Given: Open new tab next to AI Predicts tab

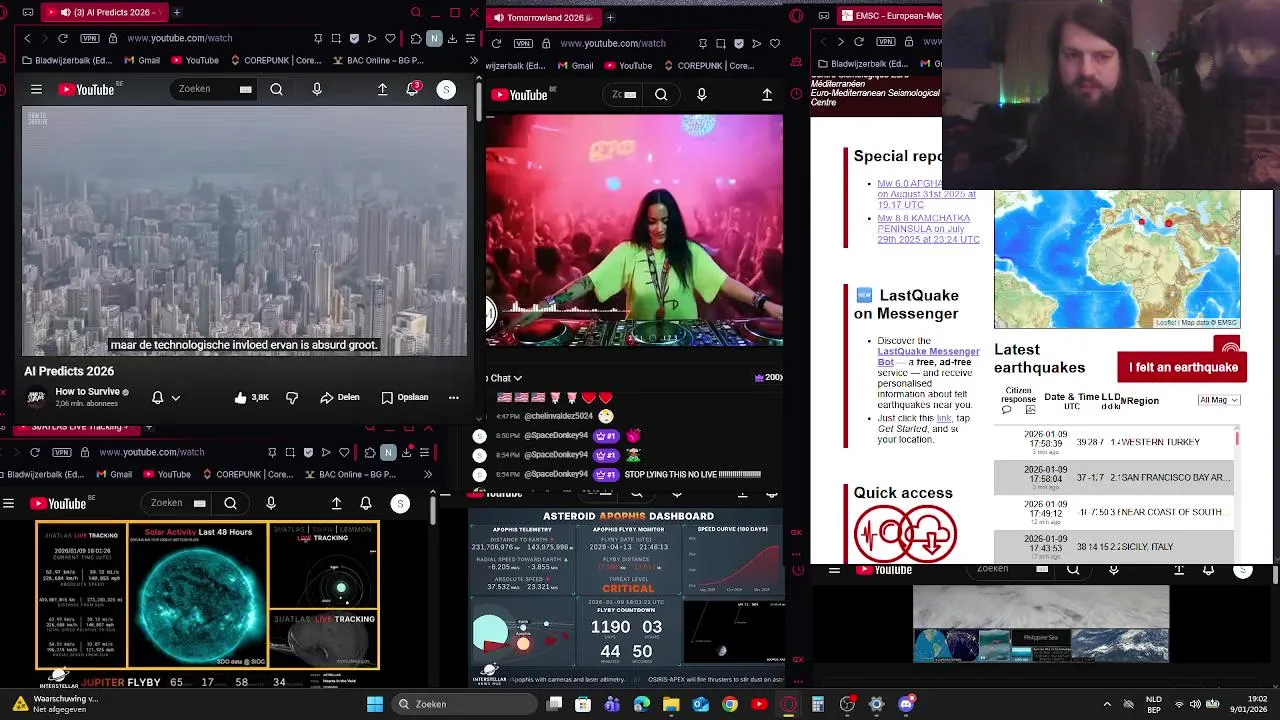Looking at the screenshot, I should 176,12.
